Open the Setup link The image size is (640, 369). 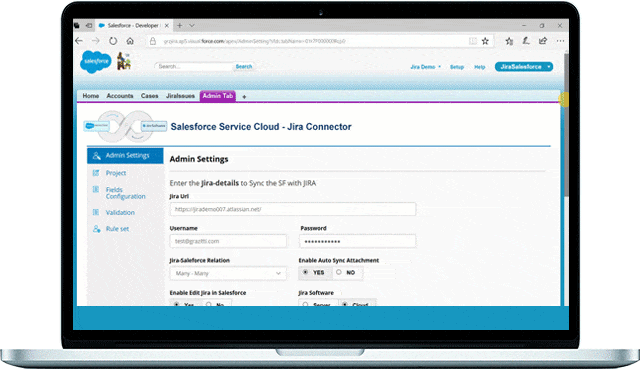coord(457,67)
